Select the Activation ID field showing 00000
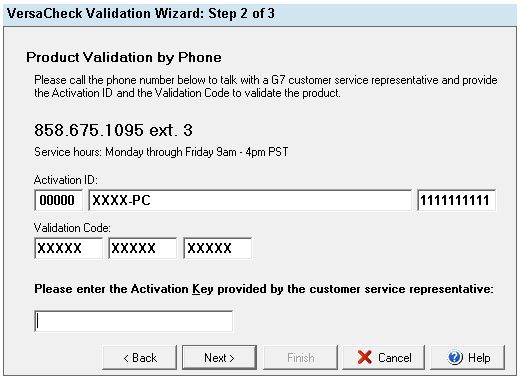The height and width of the screenshot is (379, 520). 58,200
